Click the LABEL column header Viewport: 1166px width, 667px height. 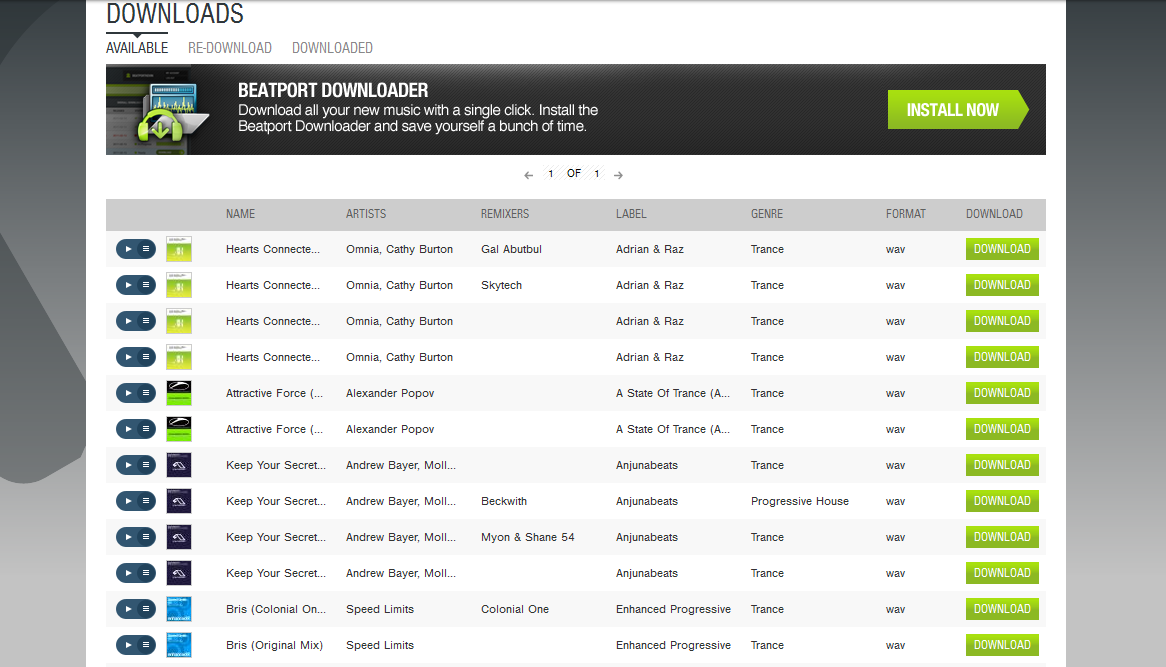(631, 214)
